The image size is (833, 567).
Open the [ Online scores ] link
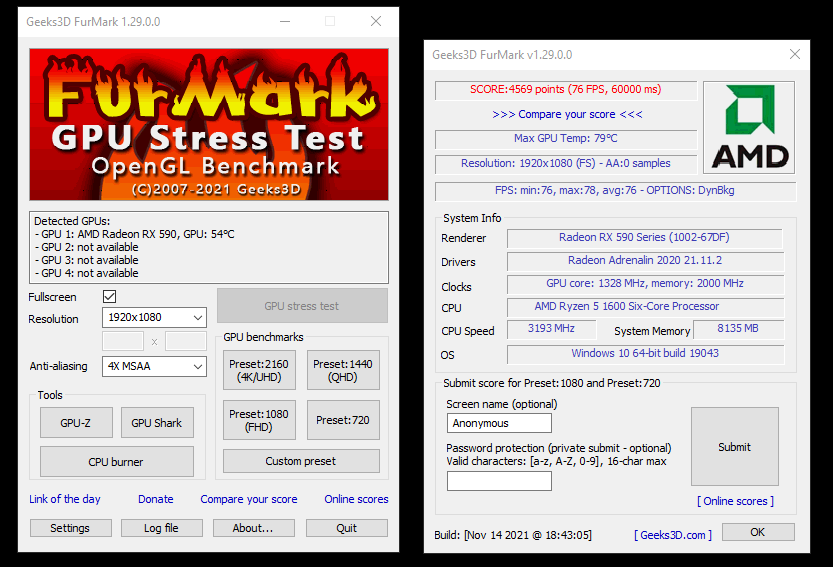click(735, 501)
